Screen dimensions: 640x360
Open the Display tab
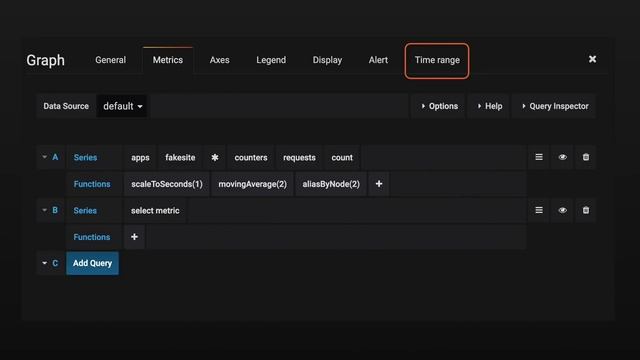pos(327,60)
